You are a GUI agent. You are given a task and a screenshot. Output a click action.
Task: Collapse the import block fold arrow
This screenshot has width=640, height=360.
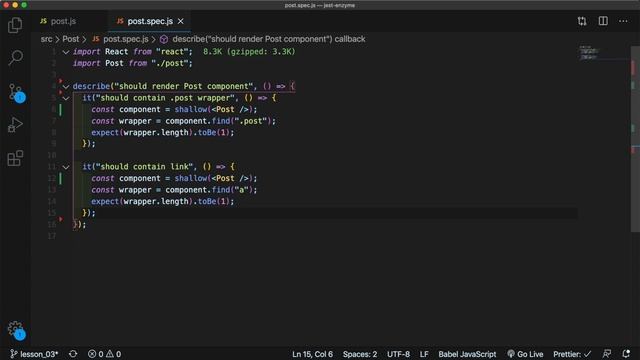click(66, 52)
